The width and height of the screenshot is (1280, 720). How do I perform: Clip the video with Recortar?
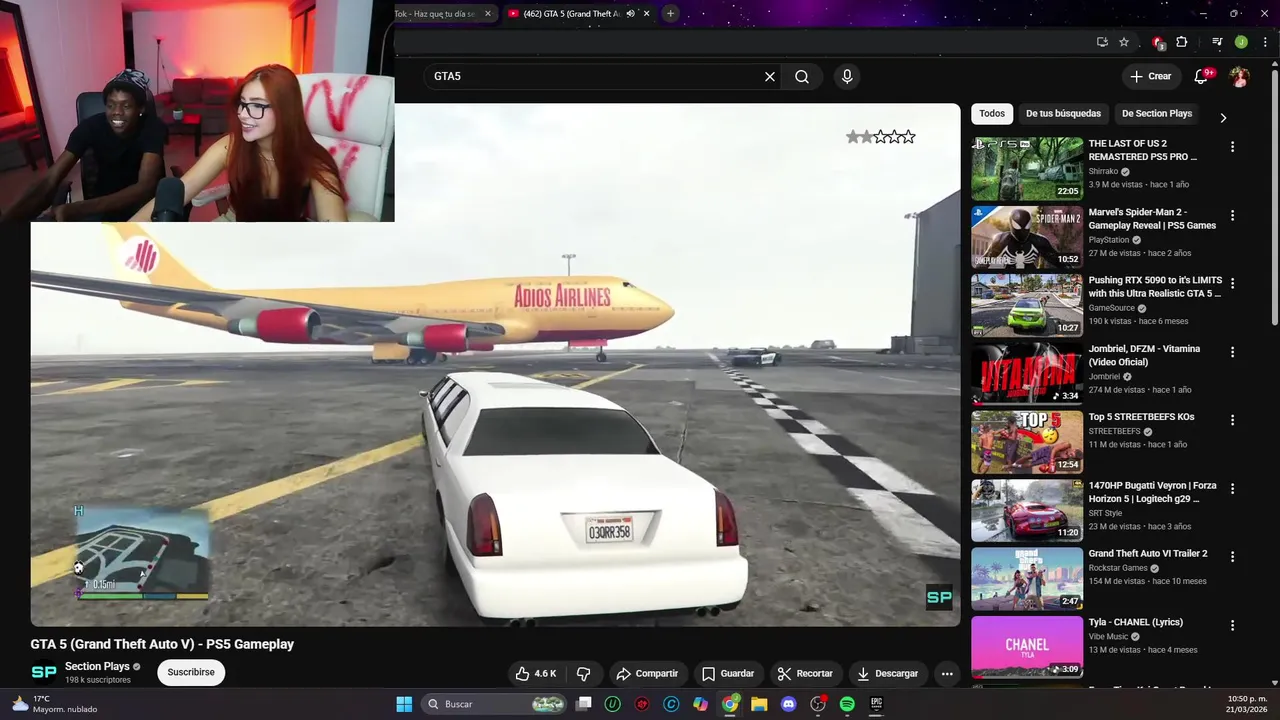click(805, 673)
